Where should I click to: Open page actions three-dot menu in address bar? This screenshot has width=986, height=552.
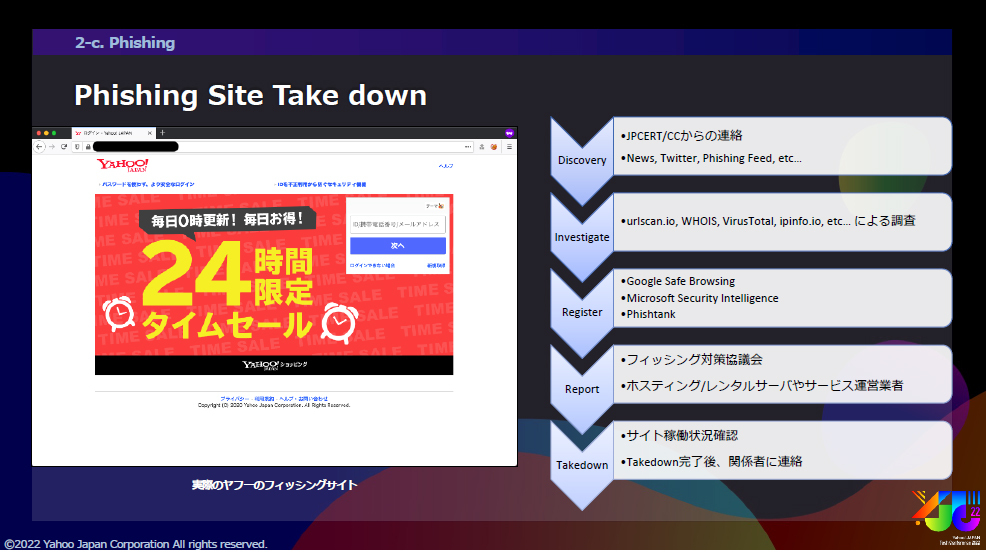click(x=468, y=146)
